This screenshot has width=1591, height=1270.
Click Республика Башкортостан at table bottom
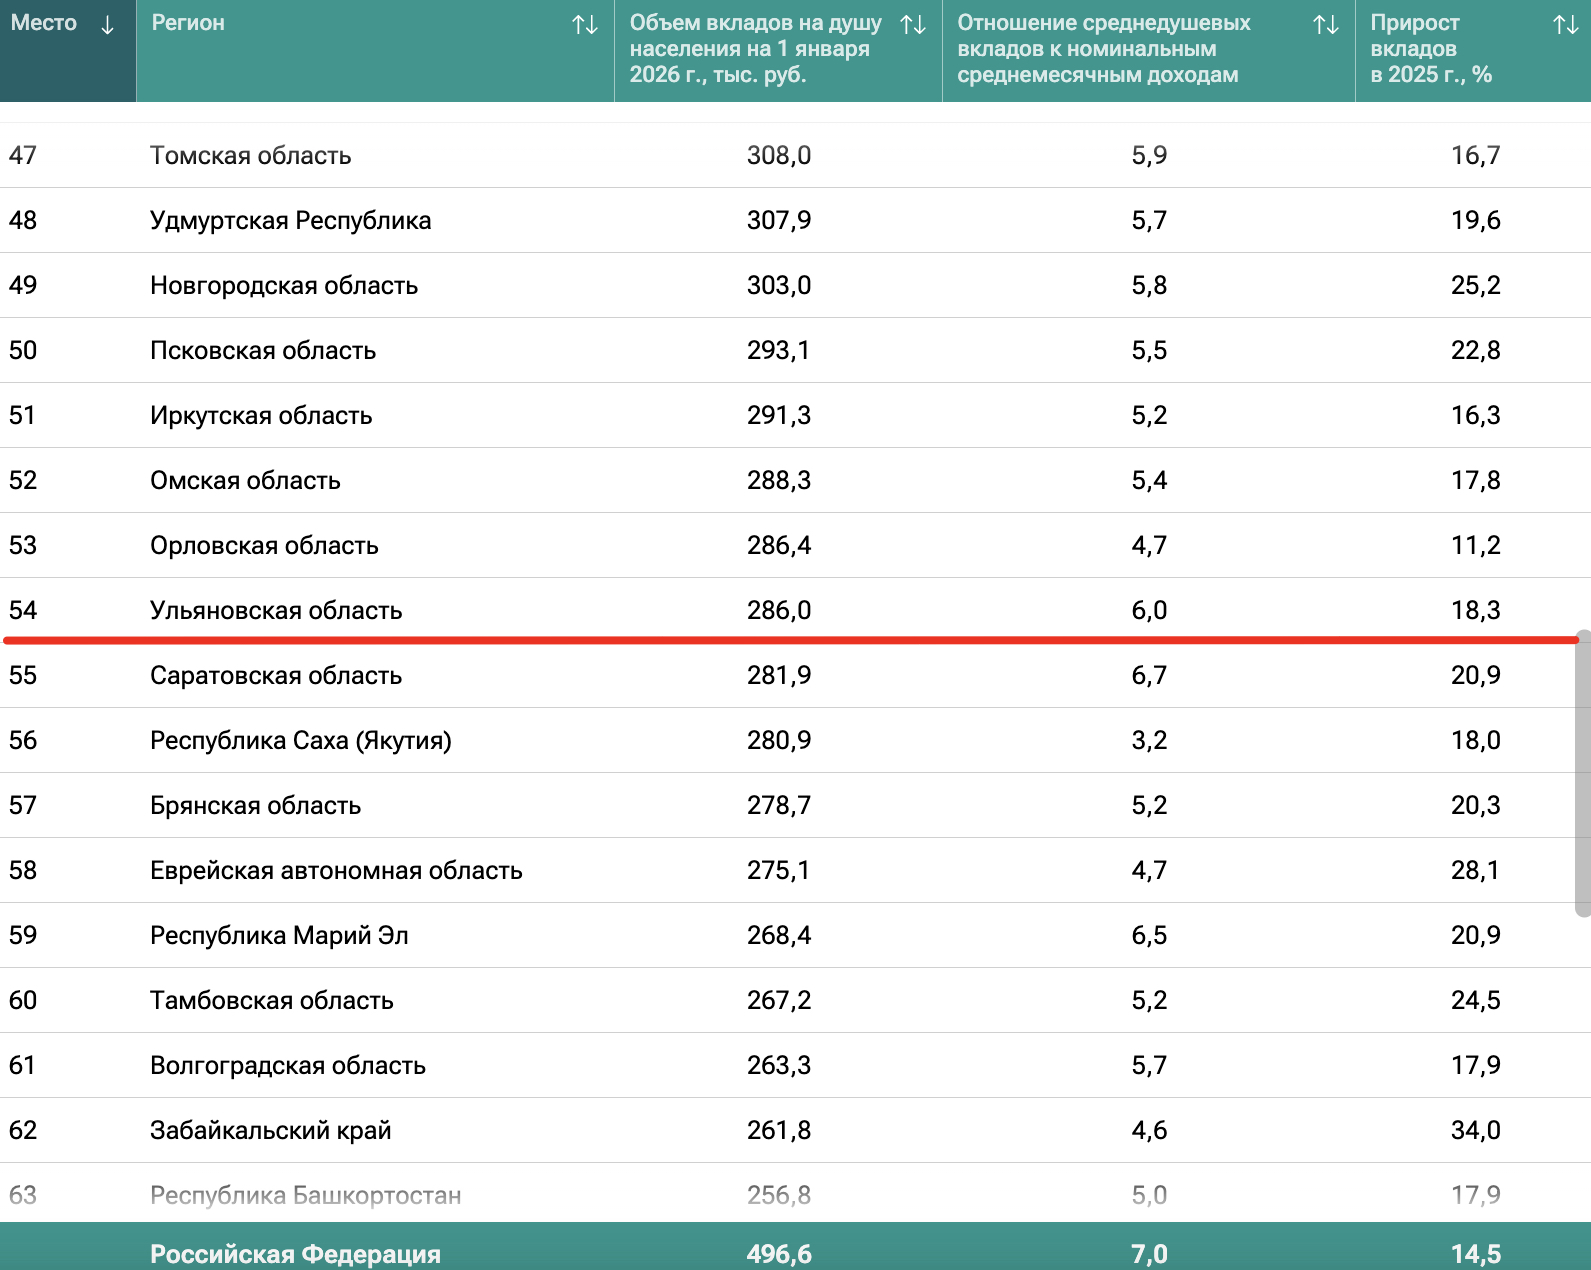point(305,1196)
